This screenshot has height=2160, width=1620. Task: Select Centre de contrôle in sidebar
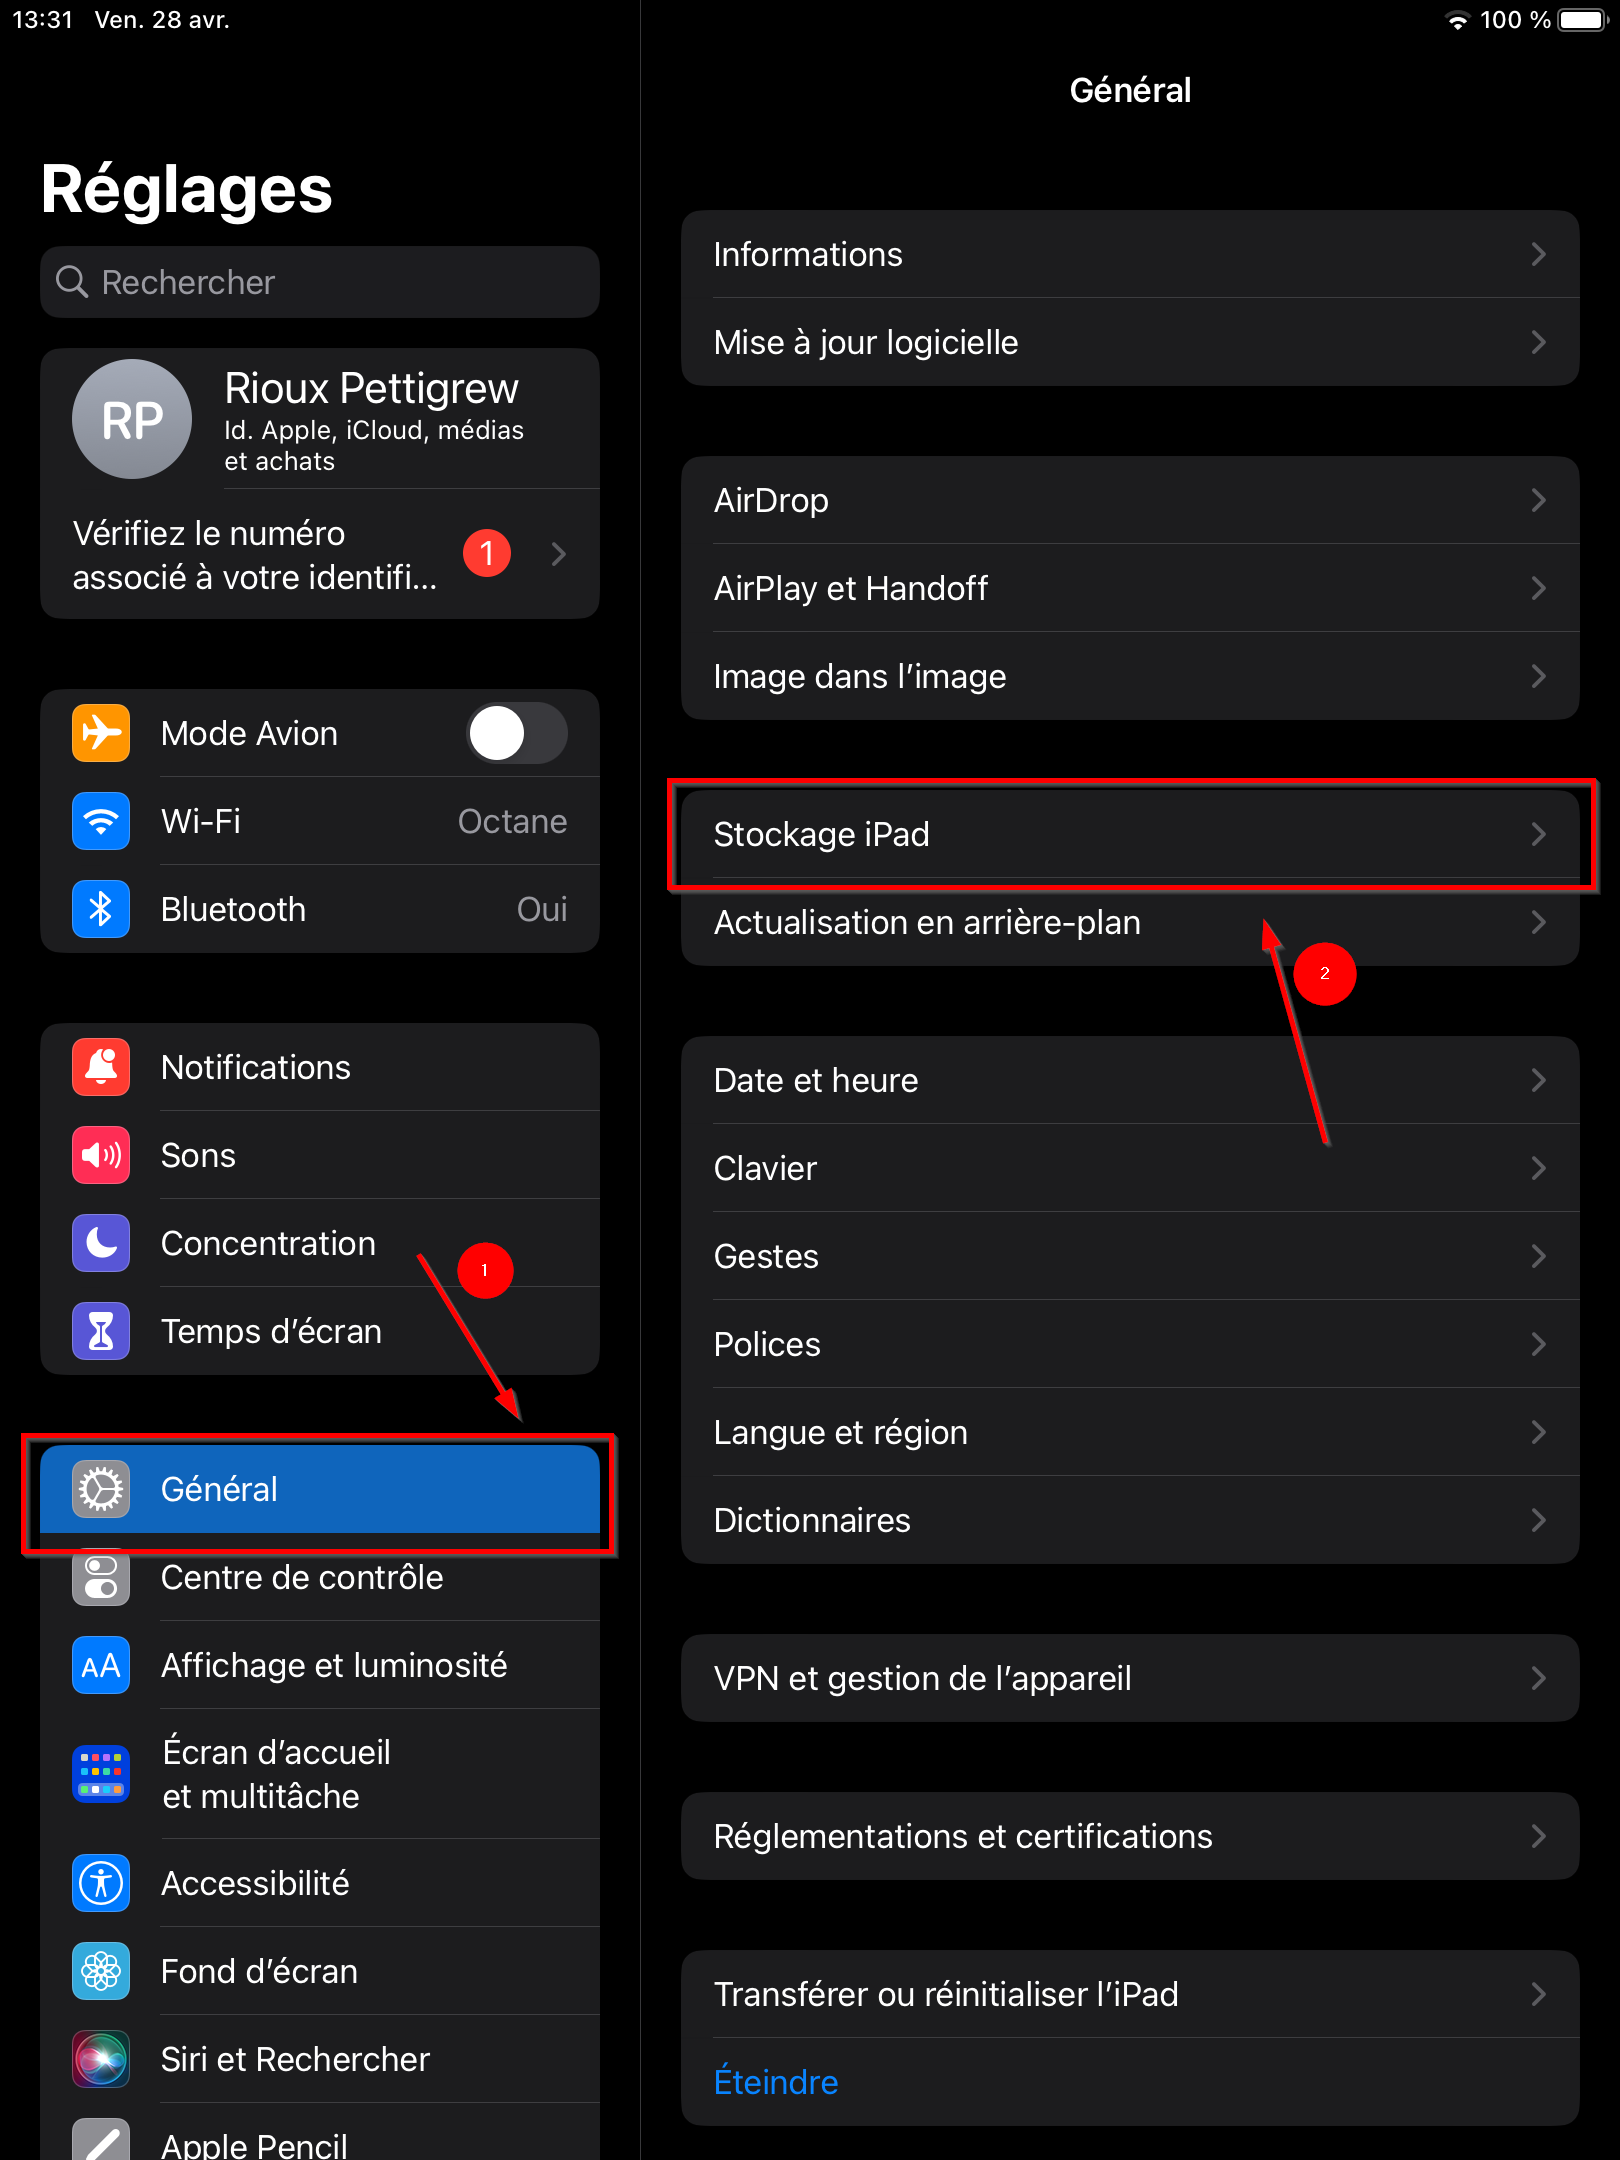coord(320,1577)
